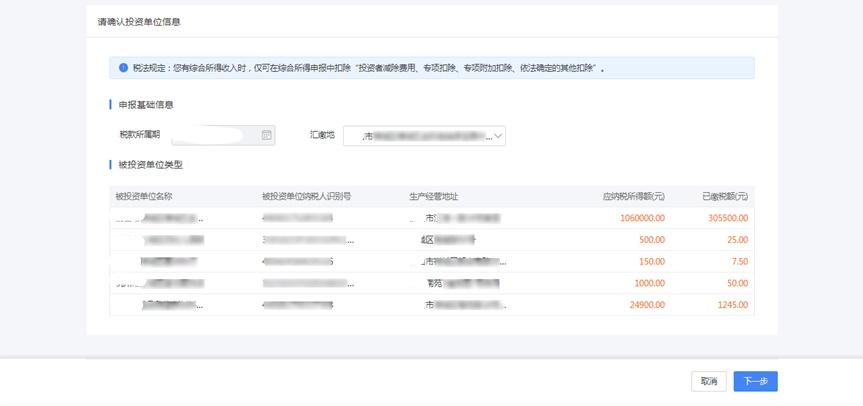Click the 请确认投资单位信息 page title
This screenshot has height=406, width=863.
[x=139, y=22]
